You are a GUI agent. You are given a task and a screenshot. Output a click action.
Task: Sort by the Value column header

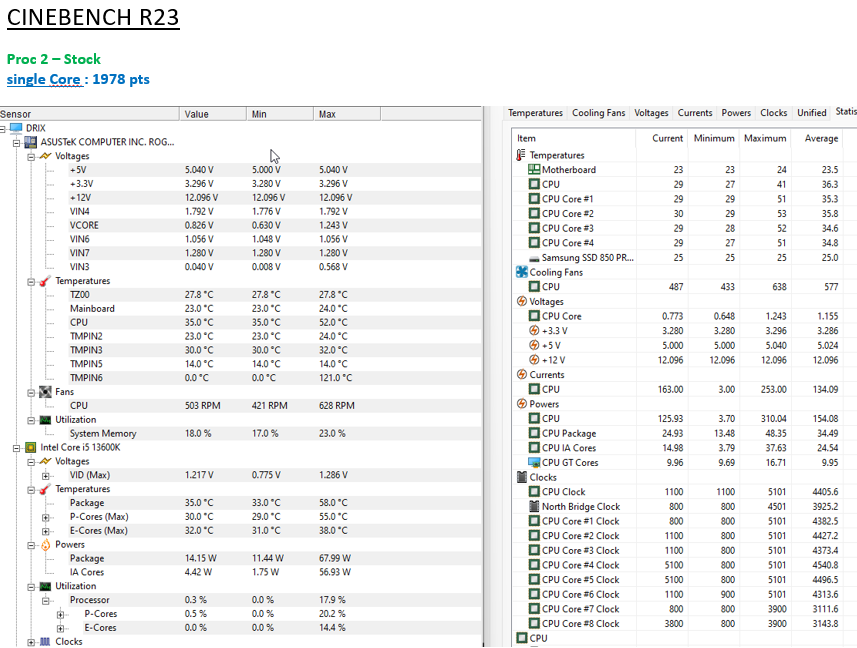(x=213, y=114)
